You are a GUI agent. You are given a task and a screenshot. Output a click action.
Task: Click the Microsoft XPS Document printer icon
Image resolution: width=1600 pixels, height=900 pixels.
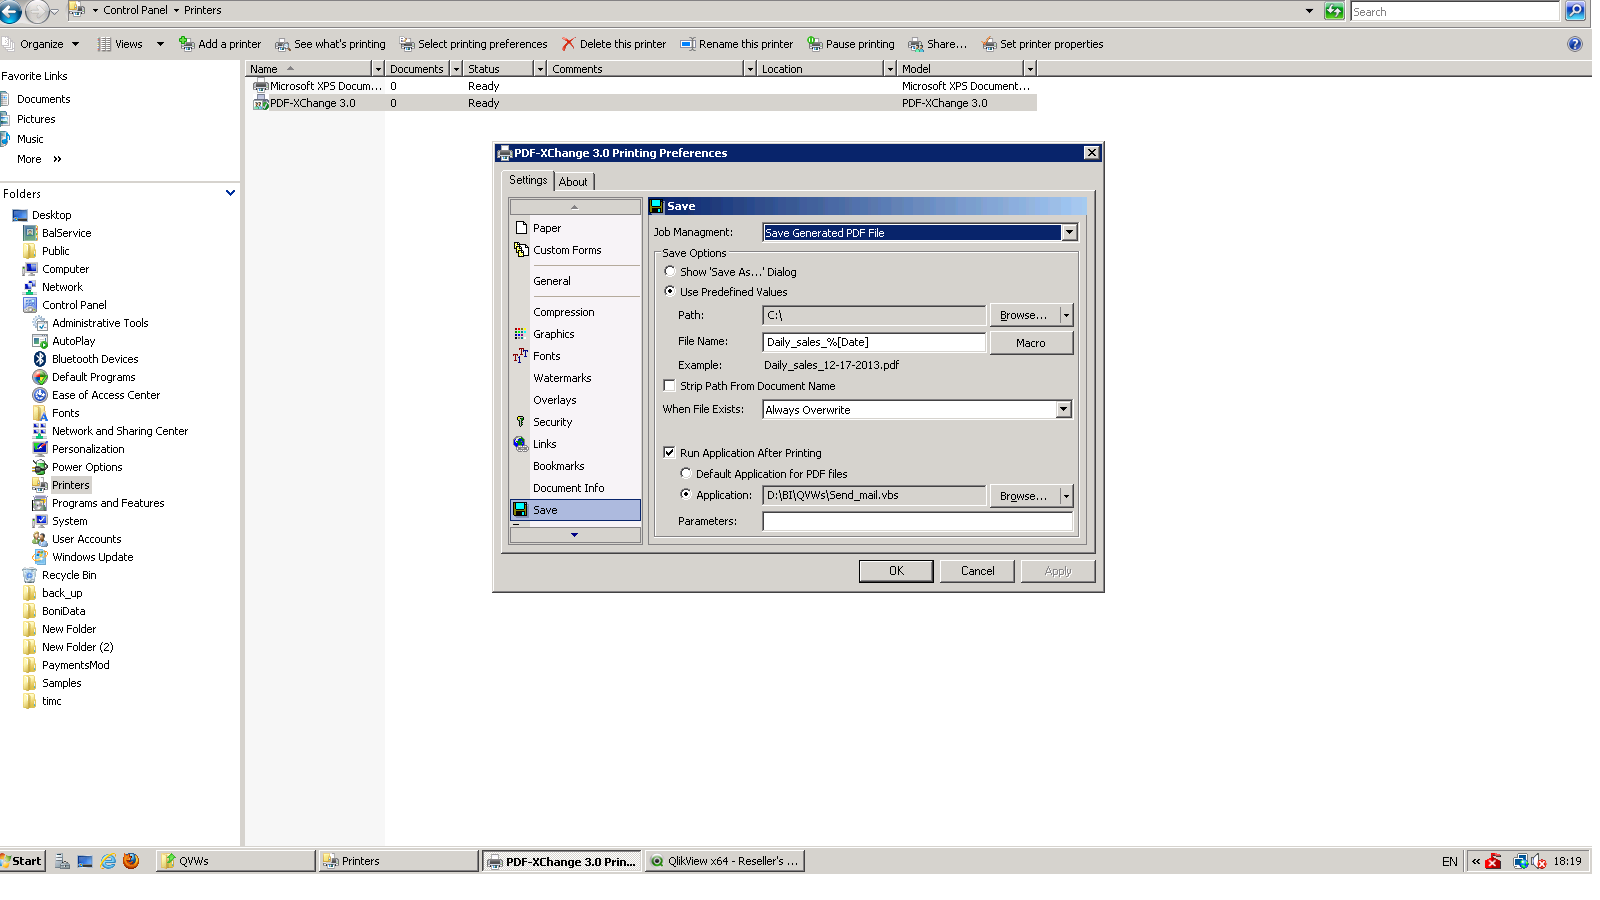coord(261,86)
